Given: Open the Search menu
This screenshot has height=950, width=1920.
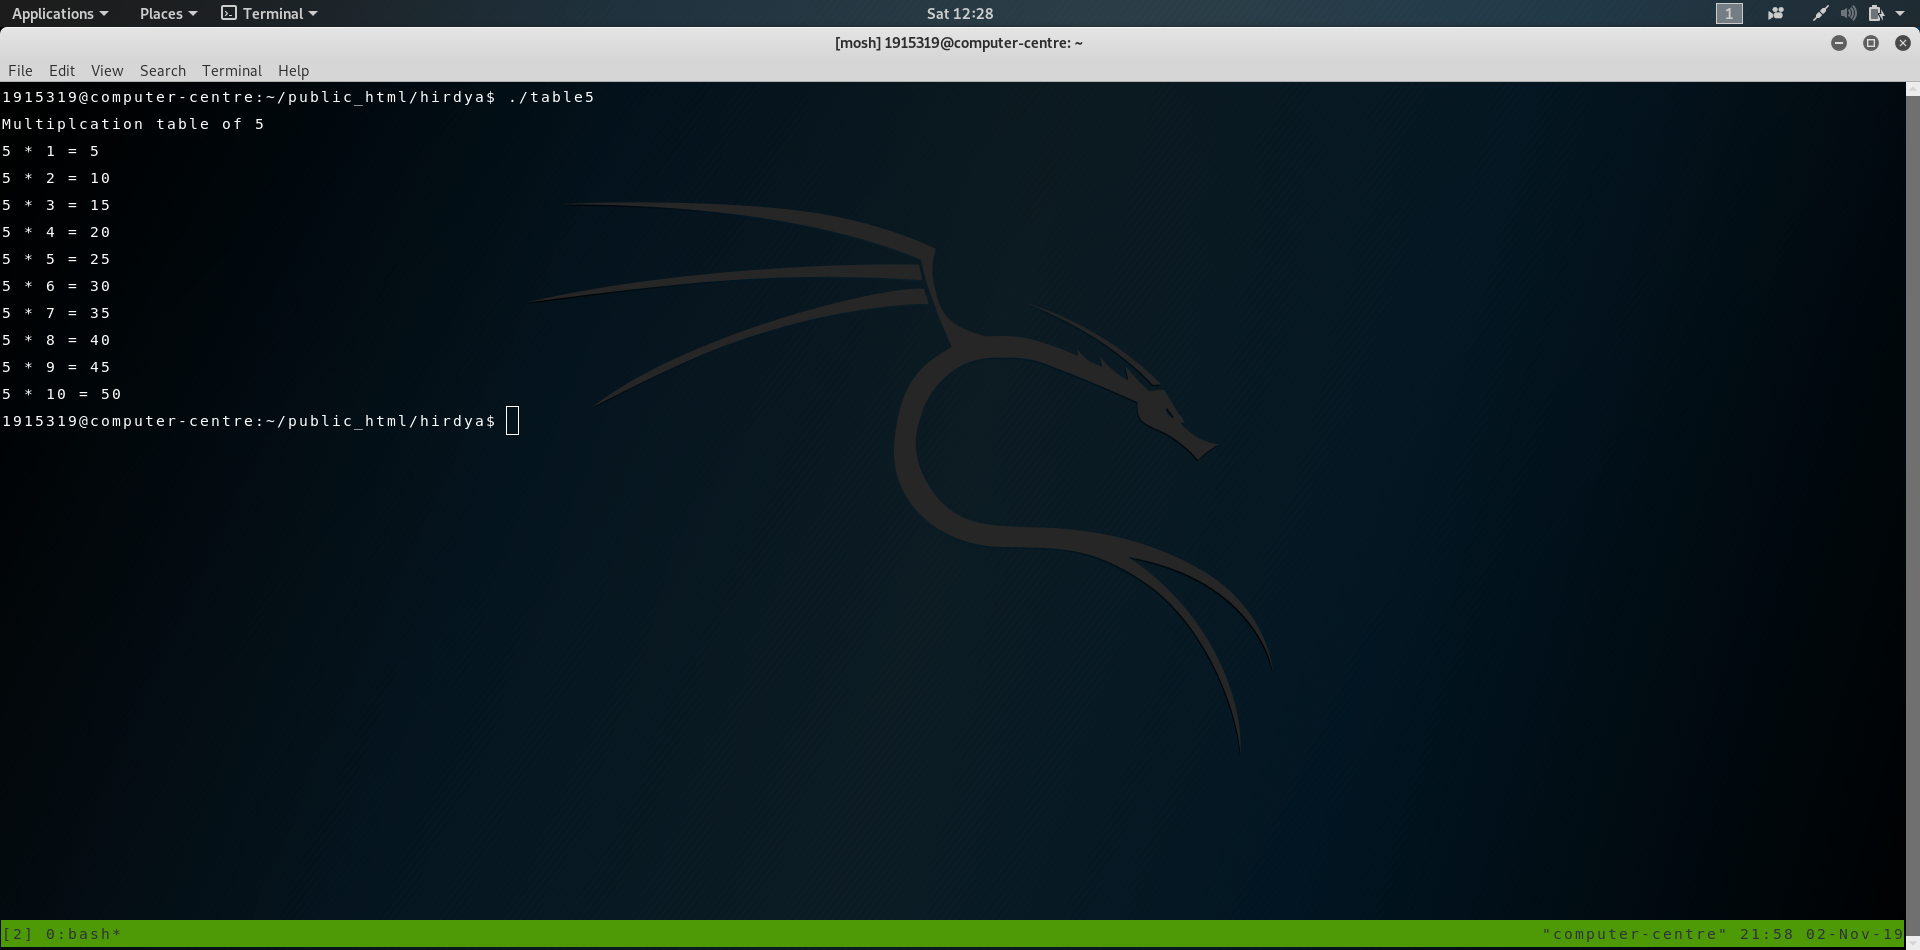Looking at the screenshot, I should (163, 70).
